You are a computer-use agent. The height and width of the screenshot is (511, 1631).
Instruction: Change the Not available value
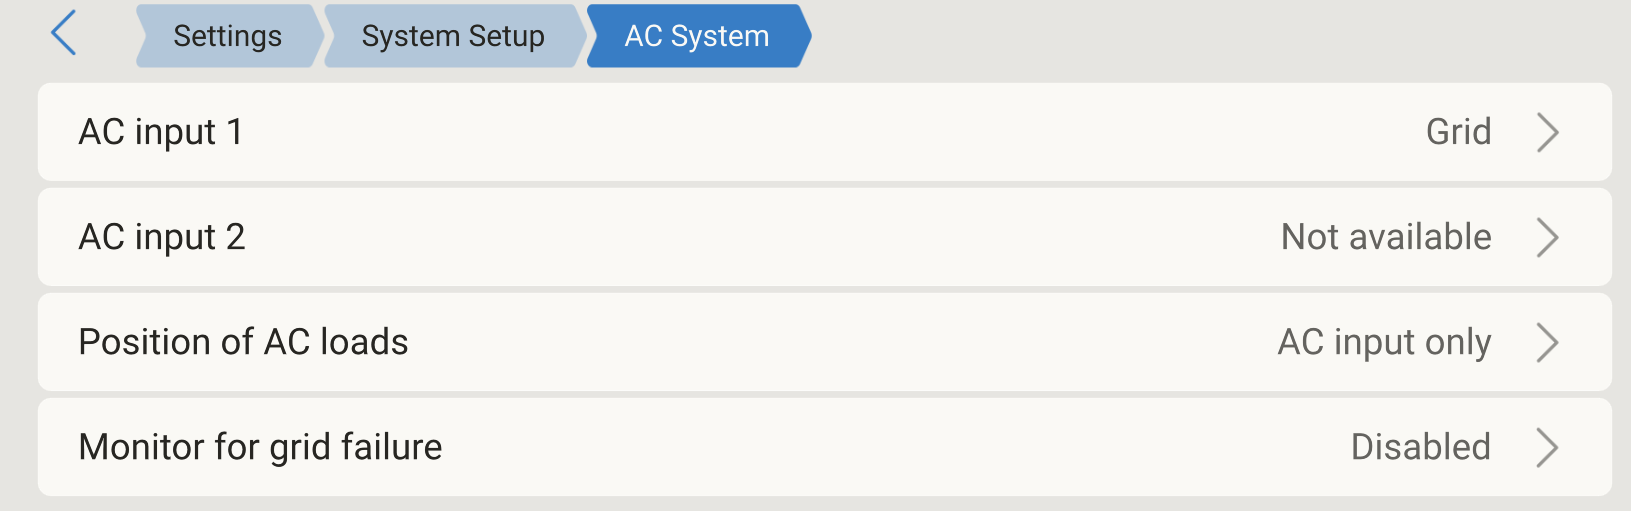point(1386,237)
